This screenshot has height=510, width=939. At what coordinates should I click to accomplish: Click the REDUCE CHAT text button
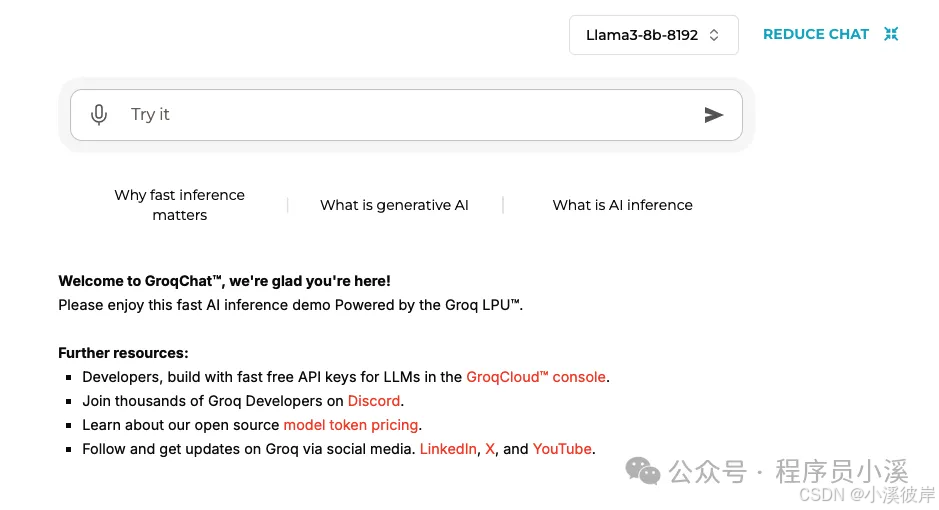pos(816,34)
